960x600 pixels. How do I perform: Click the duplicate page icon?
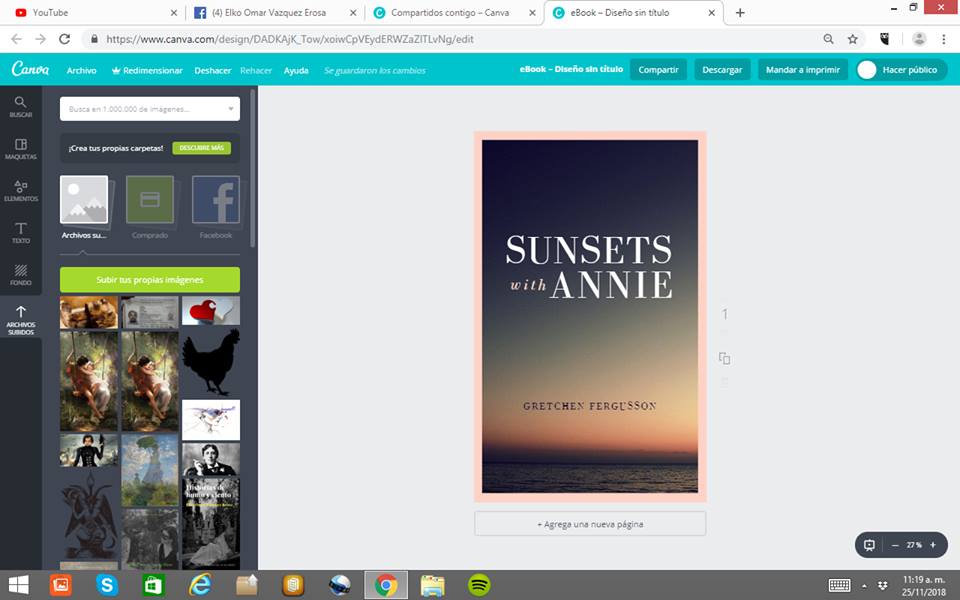pyautogui.click(x=725, y=358)
